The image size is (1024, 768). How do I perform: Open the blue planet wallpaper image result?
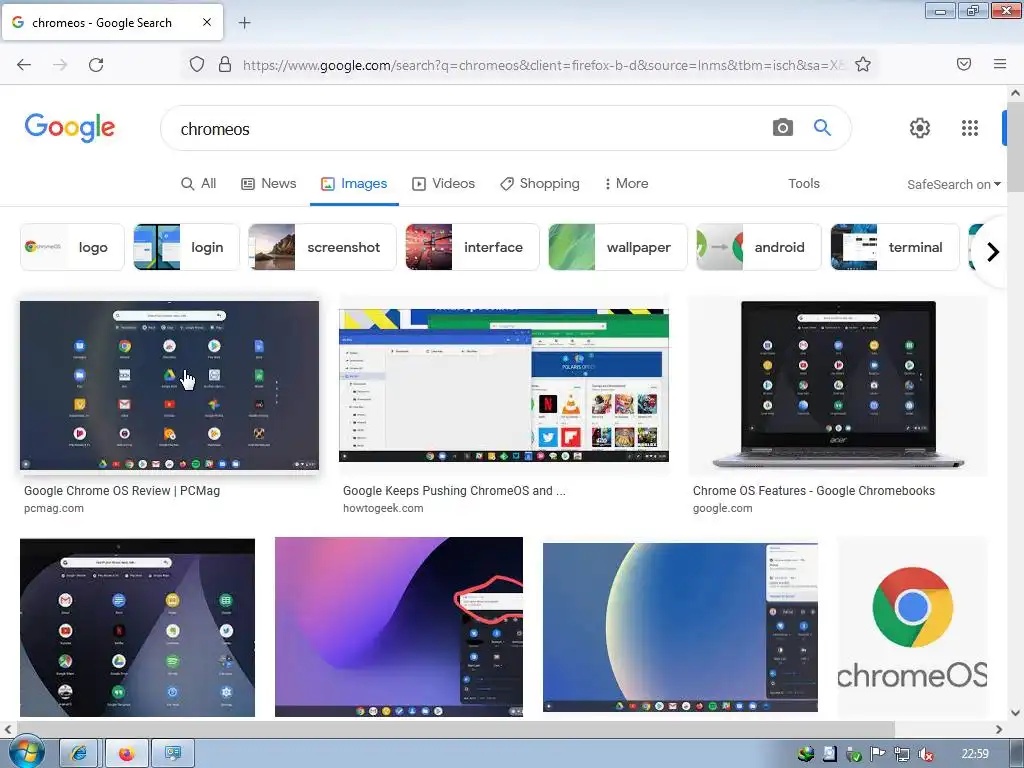tap(680, 627)
